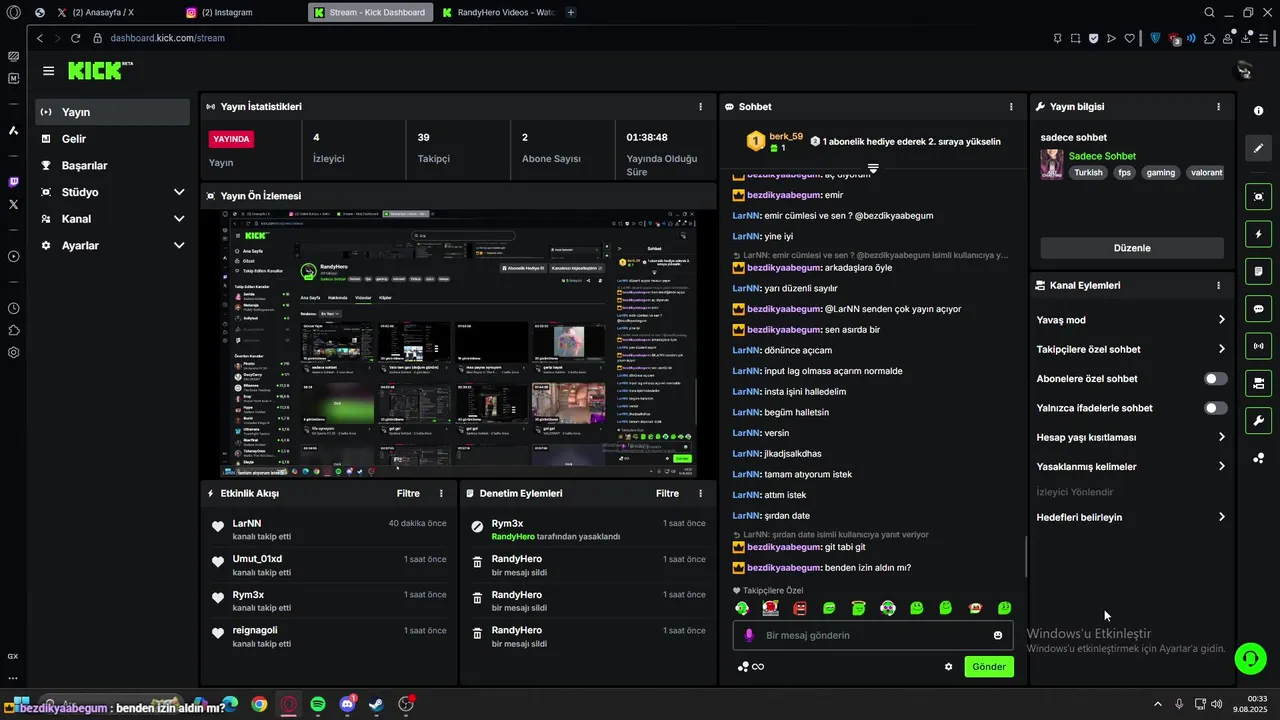Click the Turkish tag
Screen dimensions: 1280x720
click(1088, 172)
